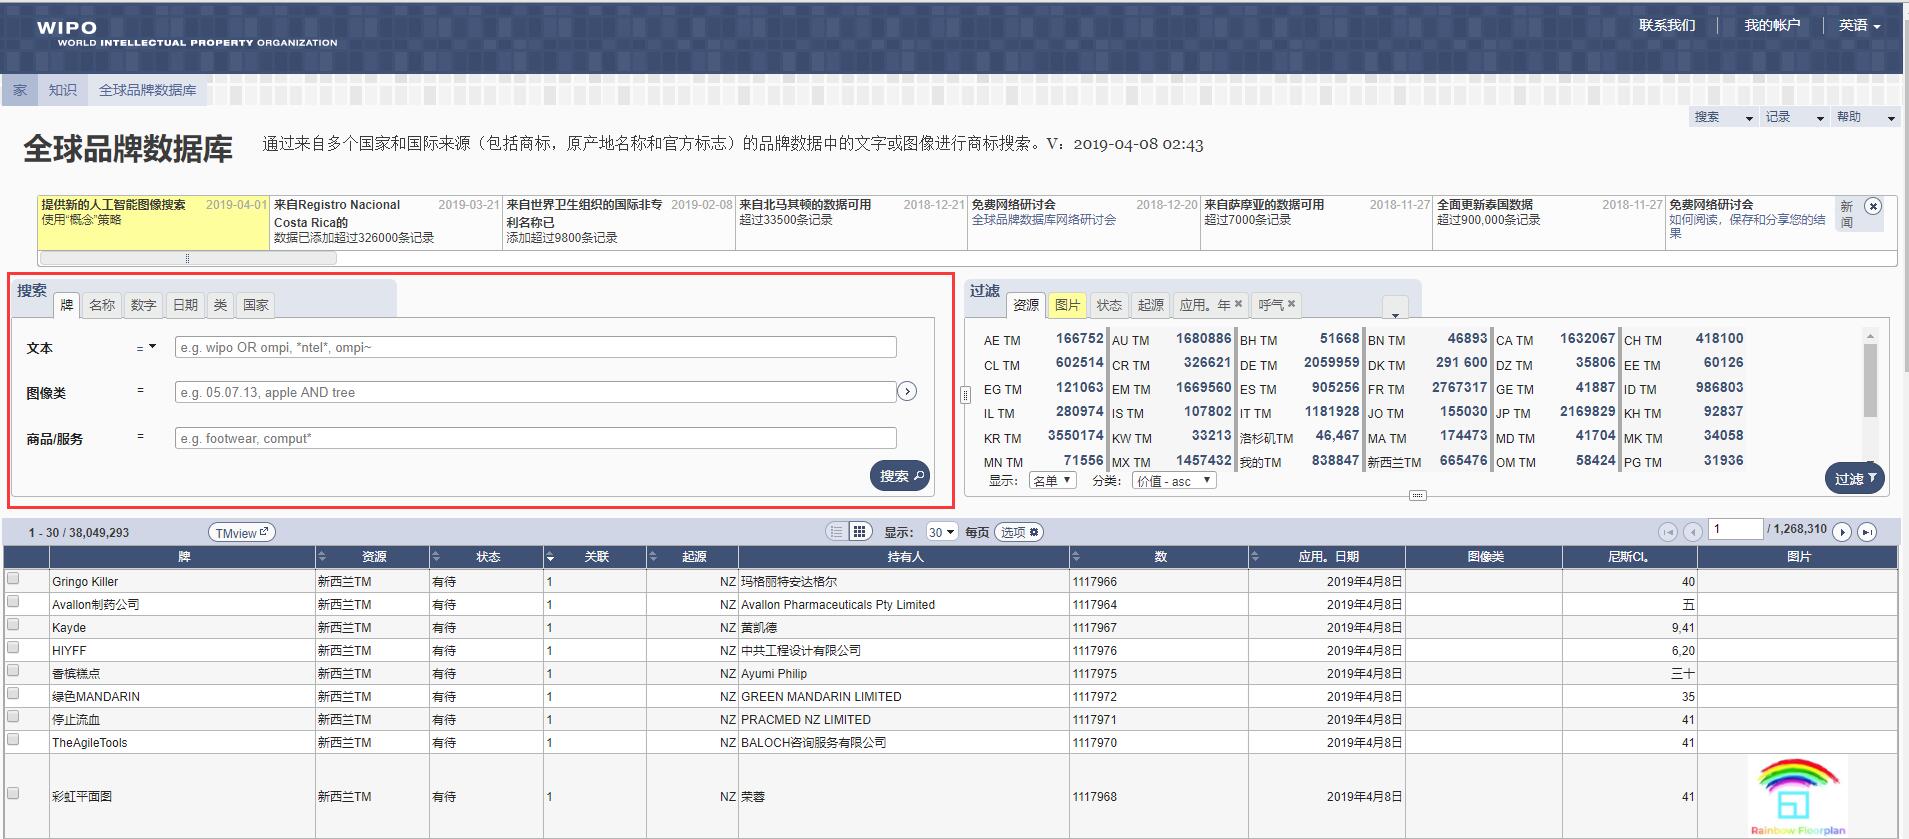Switch to the 名称 search tab

tap(102, 305)
